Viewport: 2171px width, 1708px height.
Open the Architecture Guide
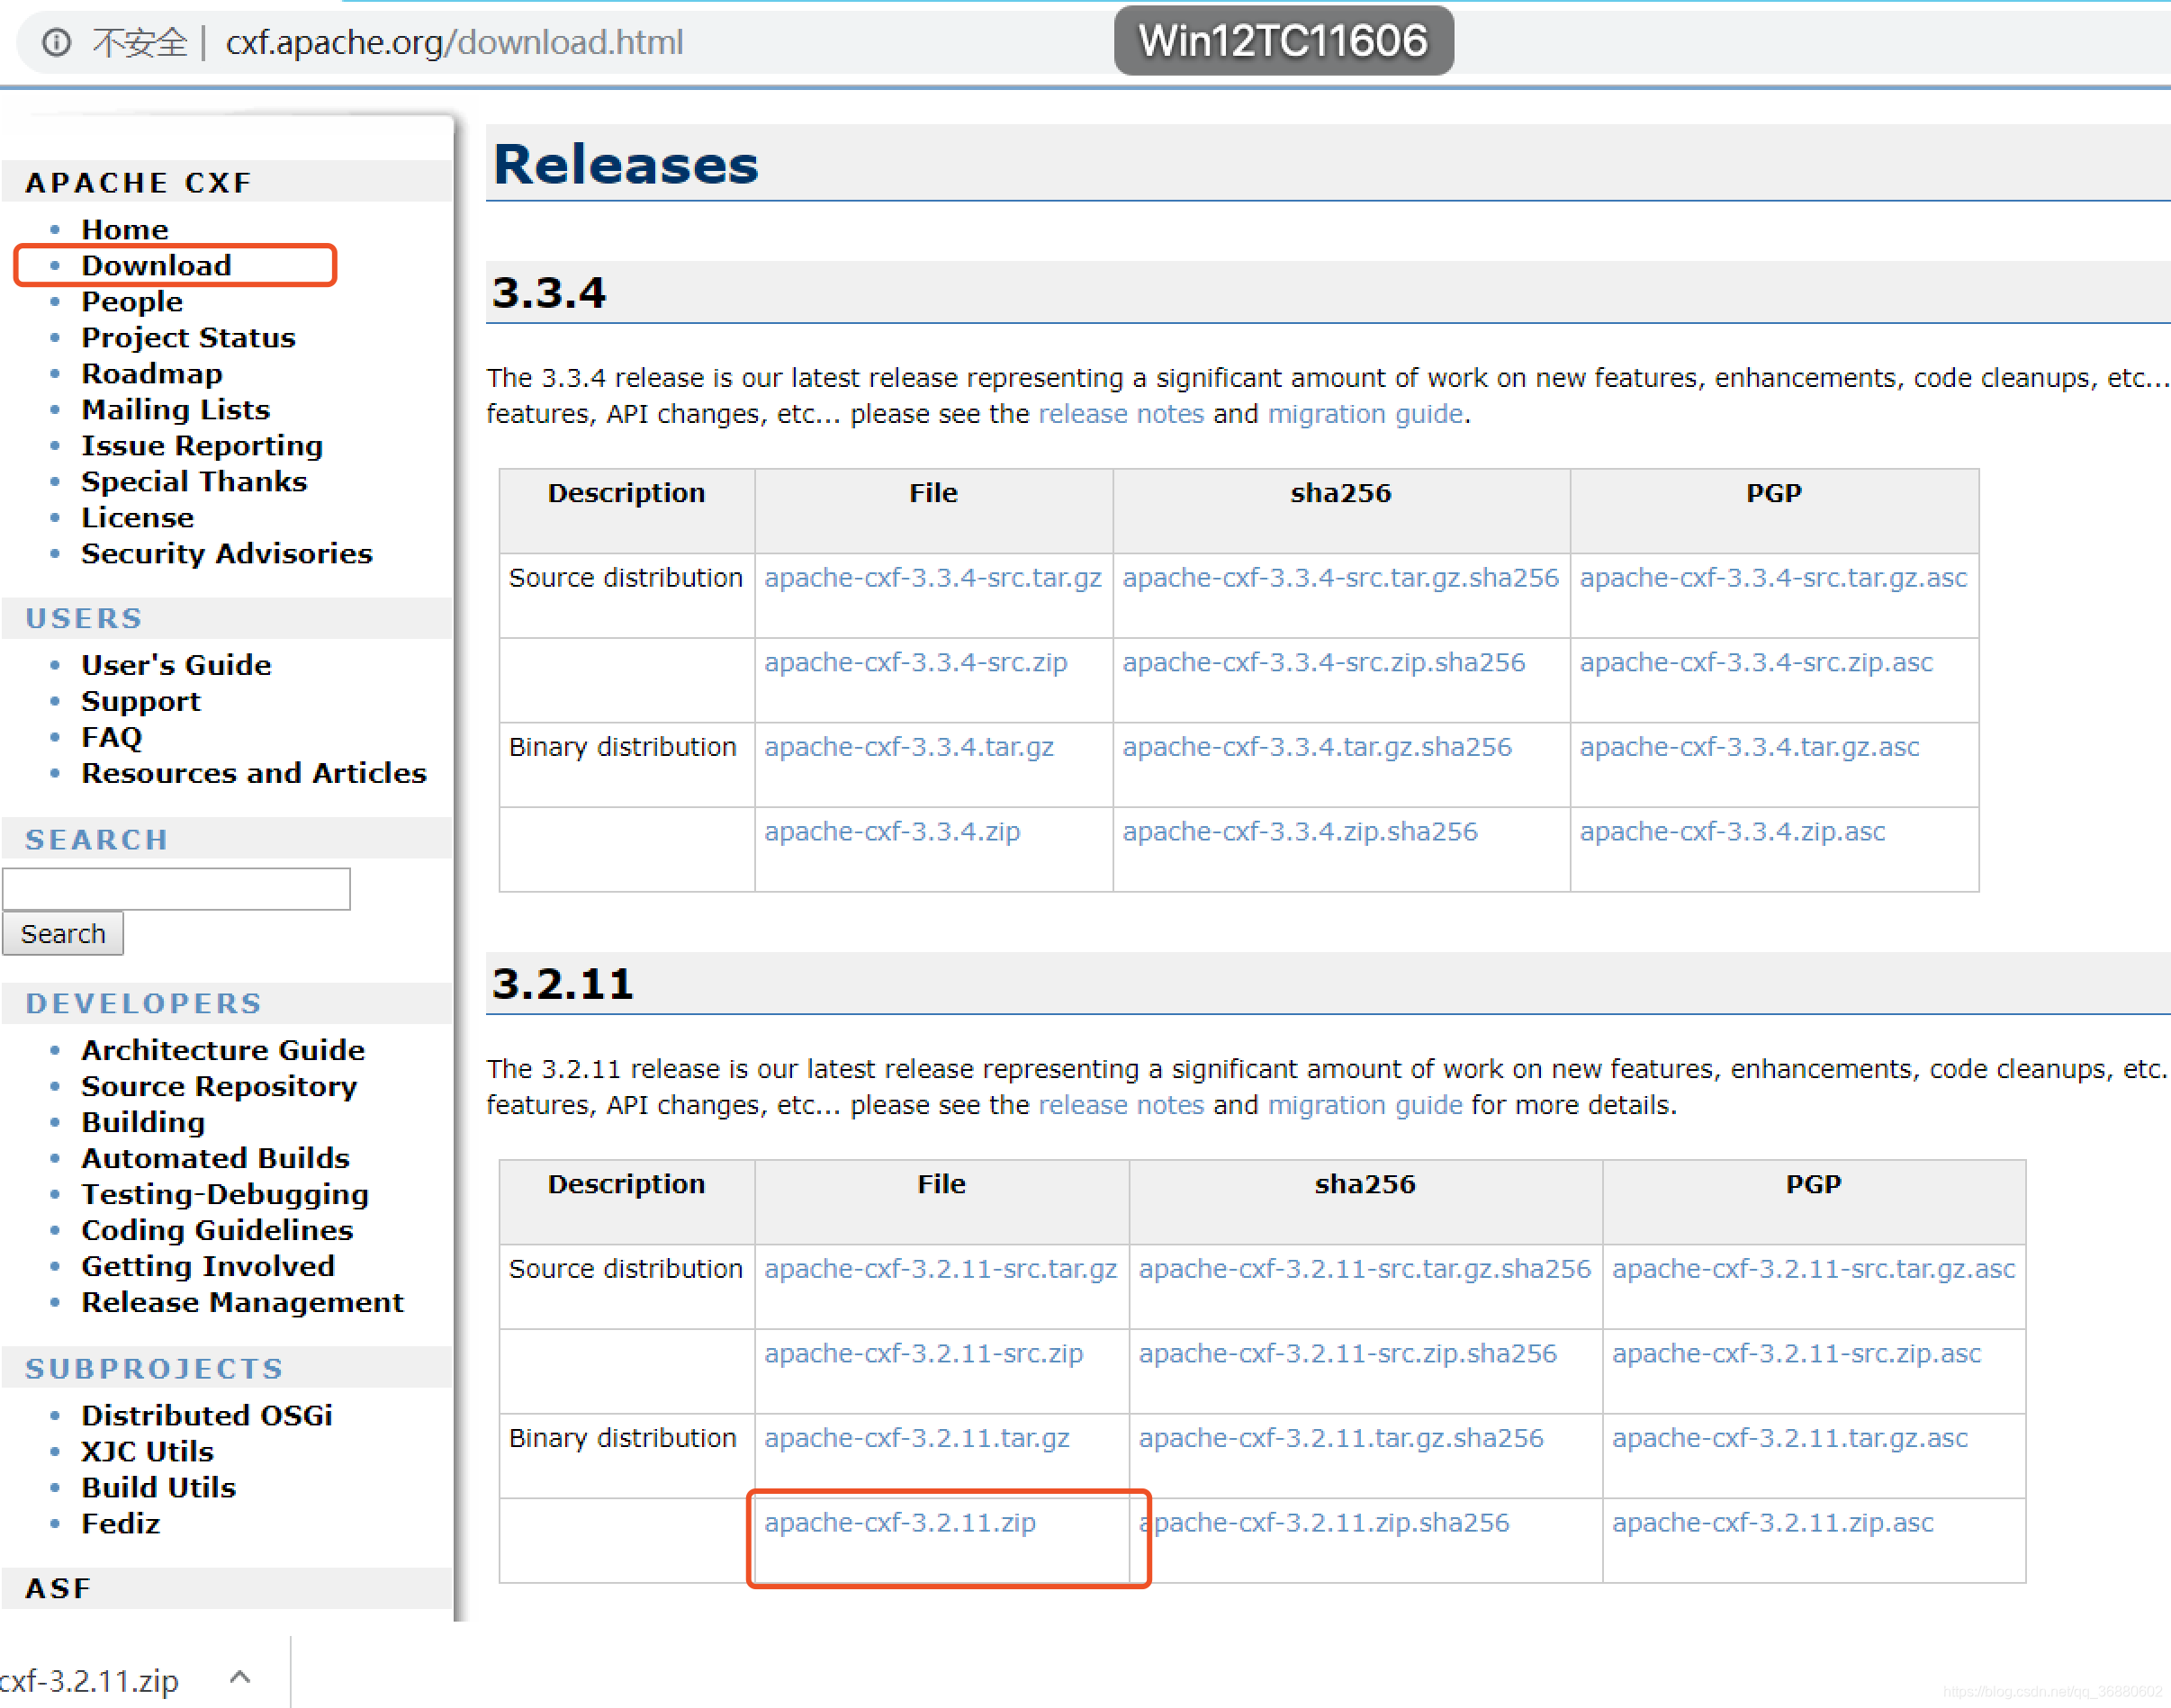(223, 1049)
